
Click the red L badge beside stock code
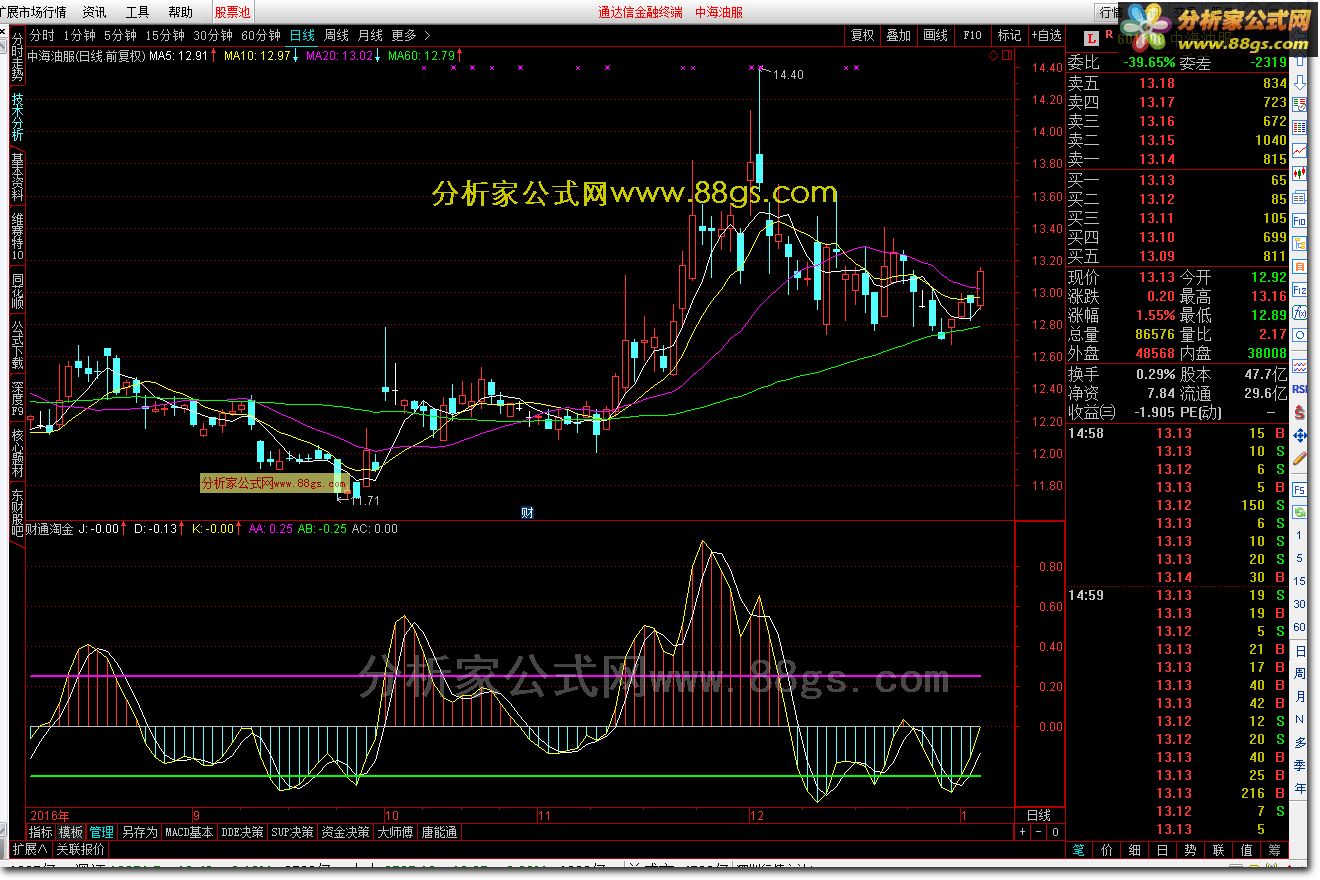1092,38
